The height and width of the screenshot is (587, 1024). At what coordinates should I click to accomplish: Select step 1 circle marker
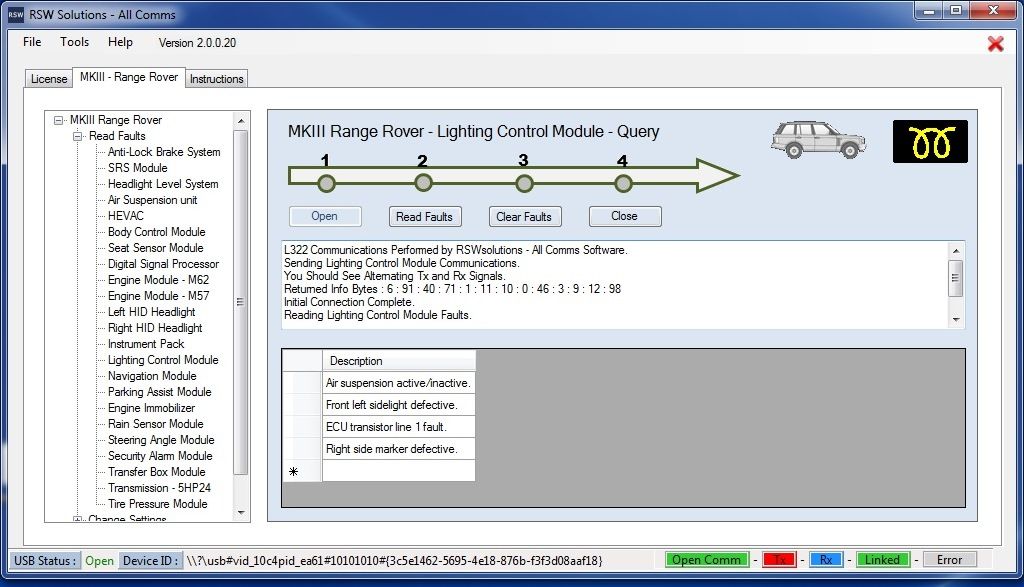327,183
